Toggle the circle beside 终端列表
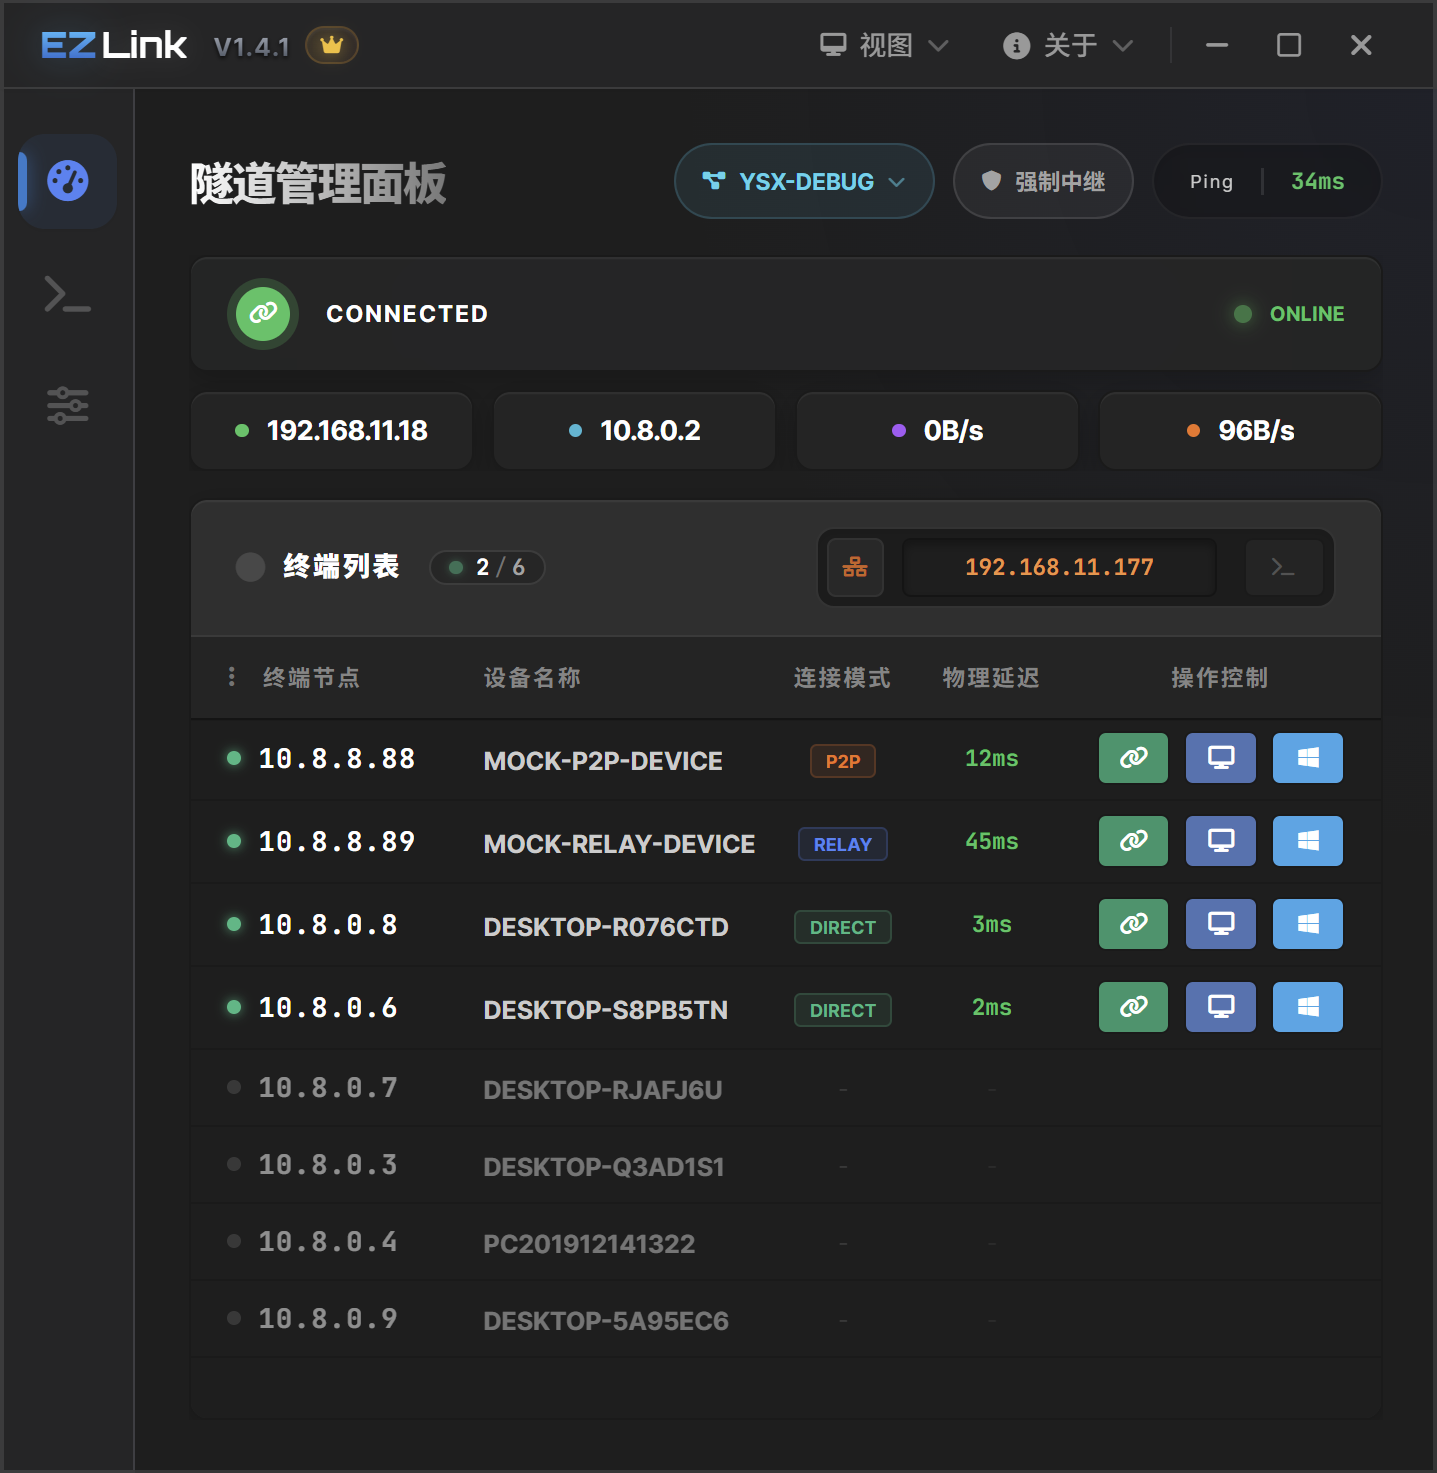Image resolution: width=1437 pixels, height=1473 pixels. [250, 567]
